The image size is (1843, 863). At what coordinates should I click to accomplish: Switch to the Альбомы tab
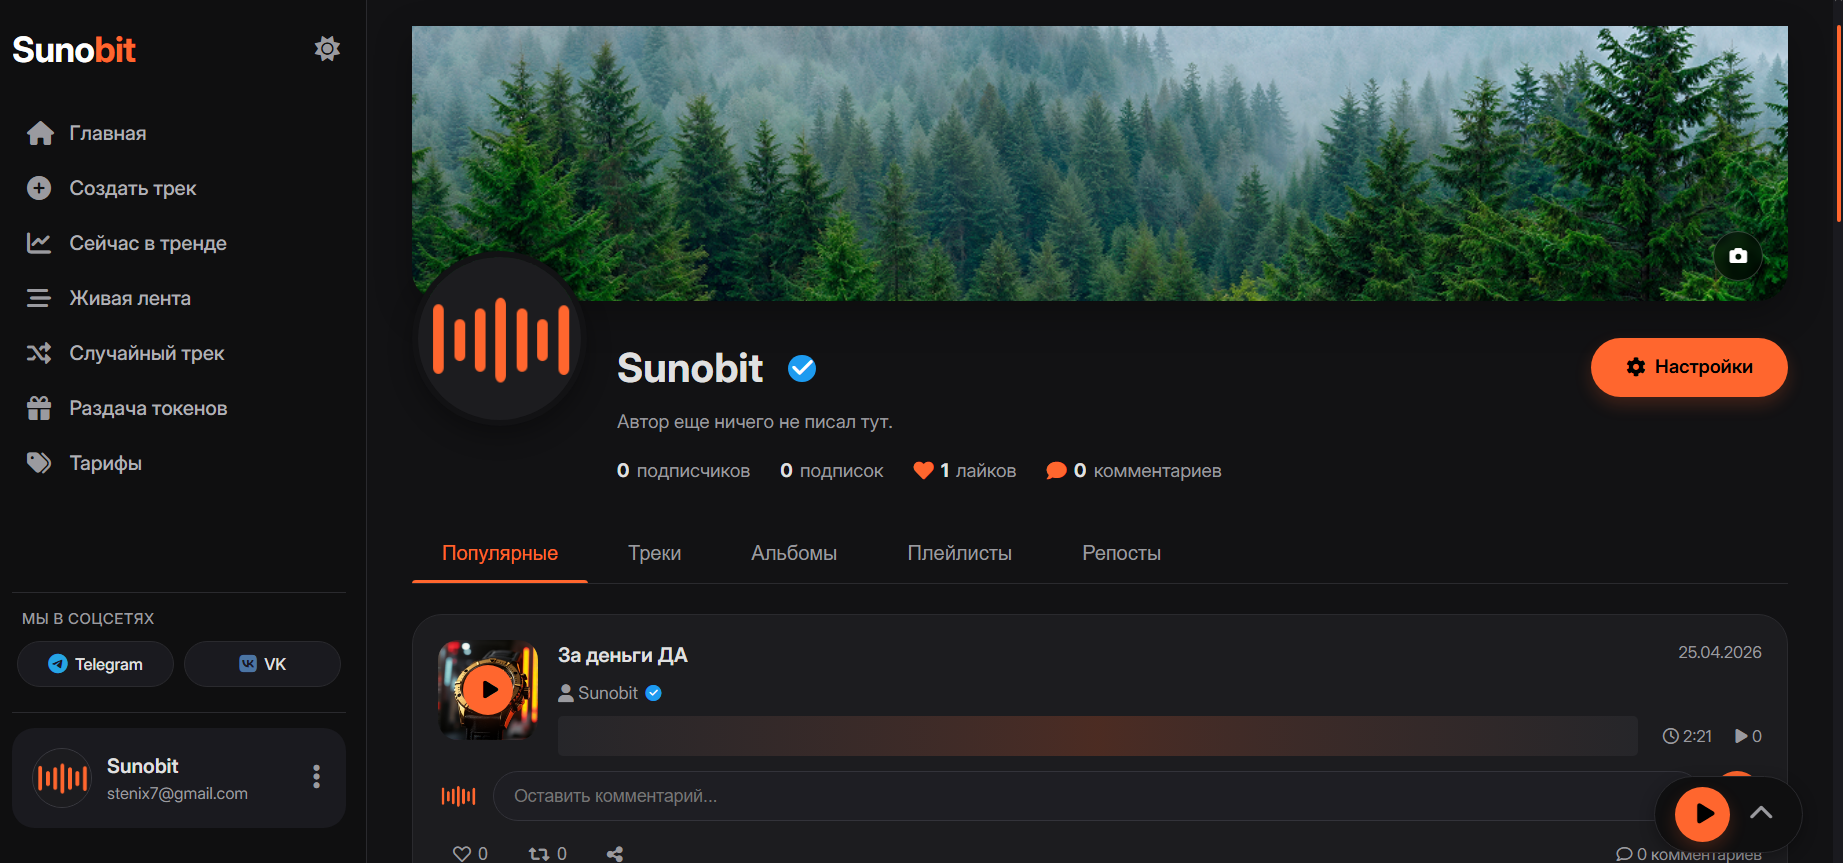pyautogui.click(x=794, y=553)
